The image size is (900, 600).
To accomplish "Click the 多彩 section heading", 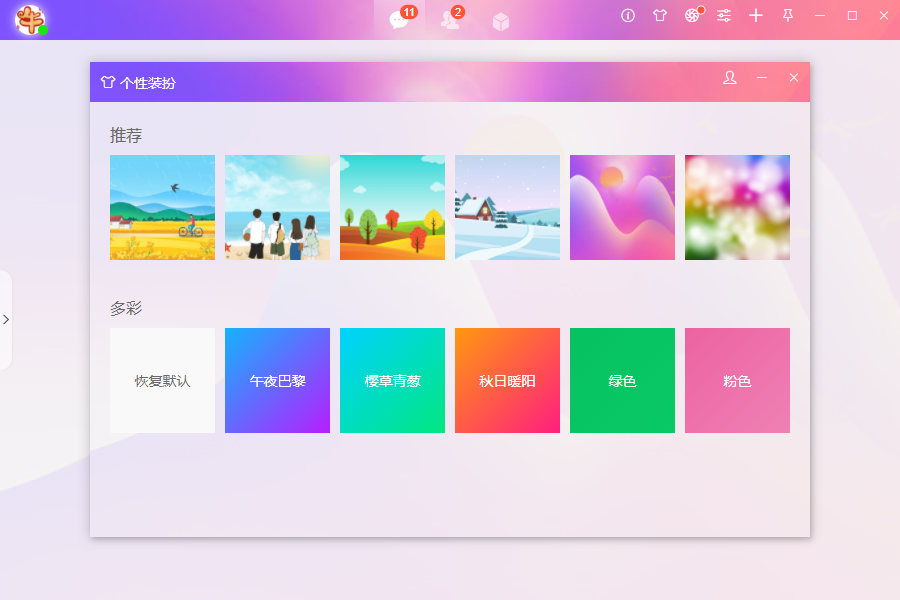I will click(126, 308).
